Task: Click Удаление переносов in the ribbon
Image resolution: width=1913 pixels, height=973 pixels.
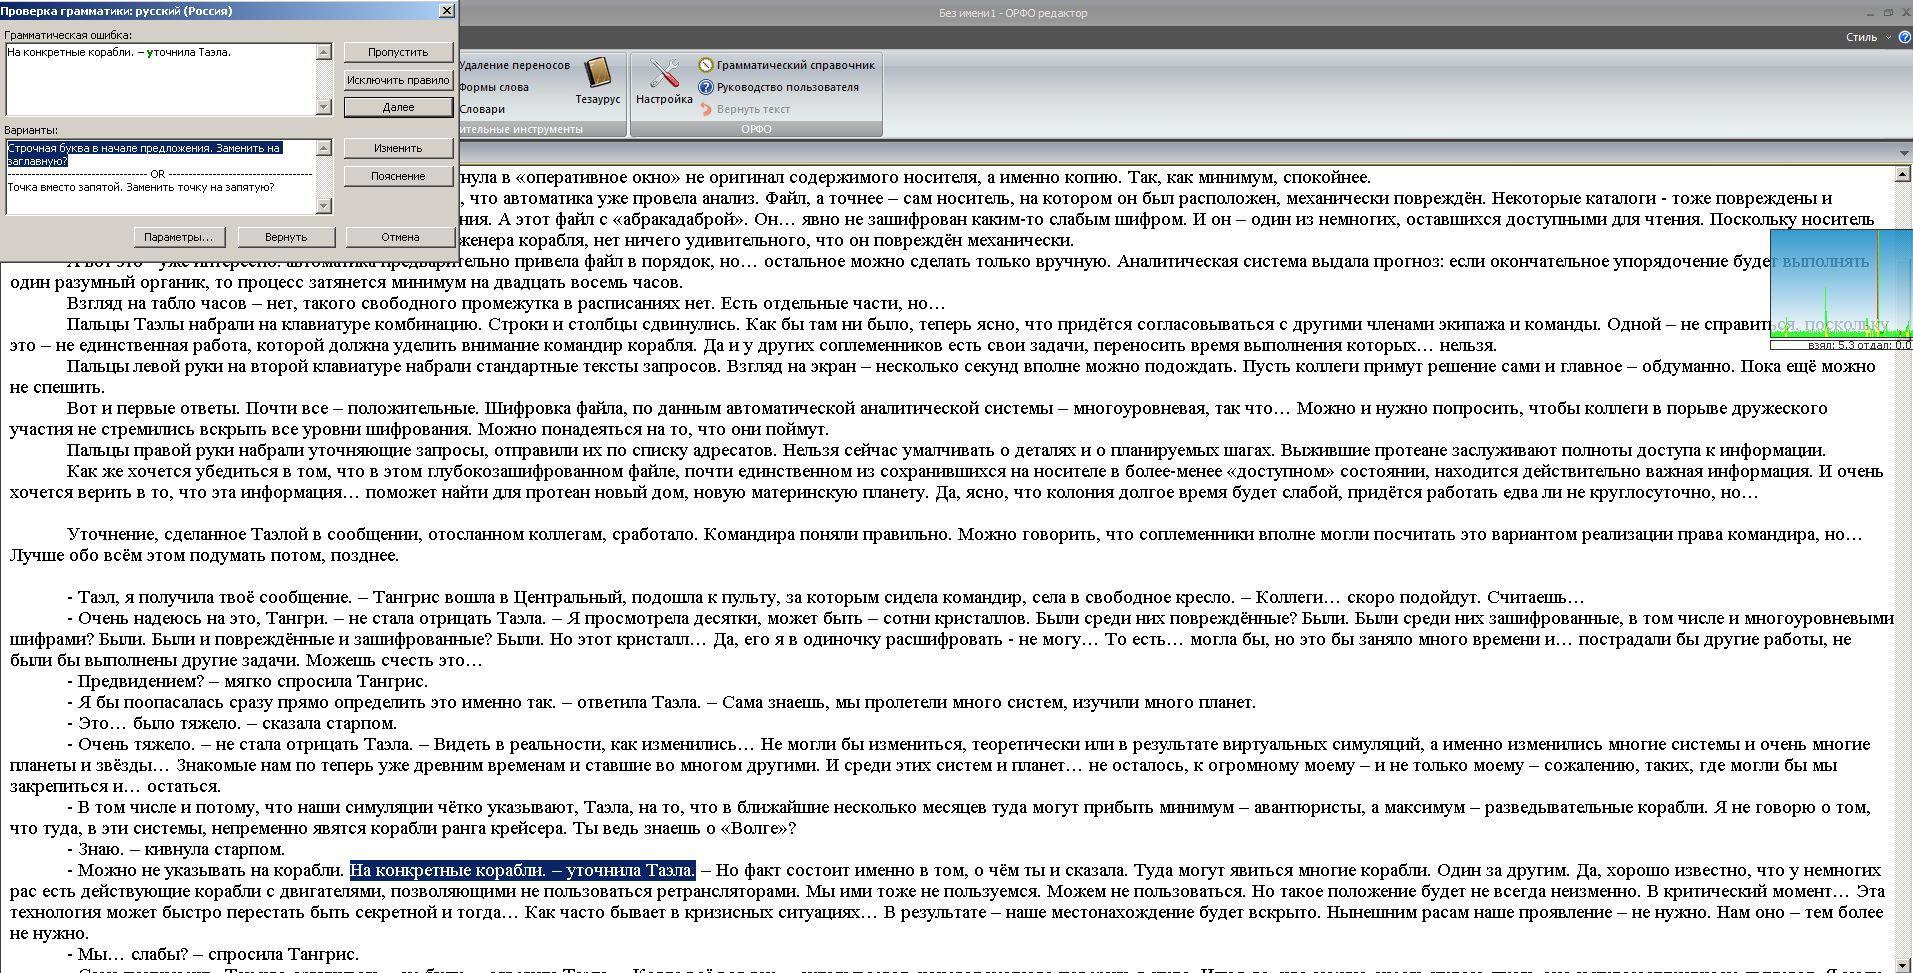Action: coord(514,65)
